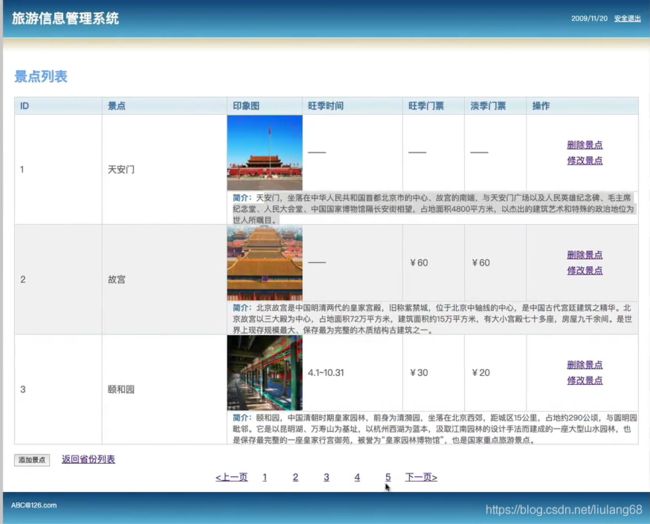Click 删除景点 in the 颐和园 row
Viewport: 650px width, 524px height.
[585, 364]
